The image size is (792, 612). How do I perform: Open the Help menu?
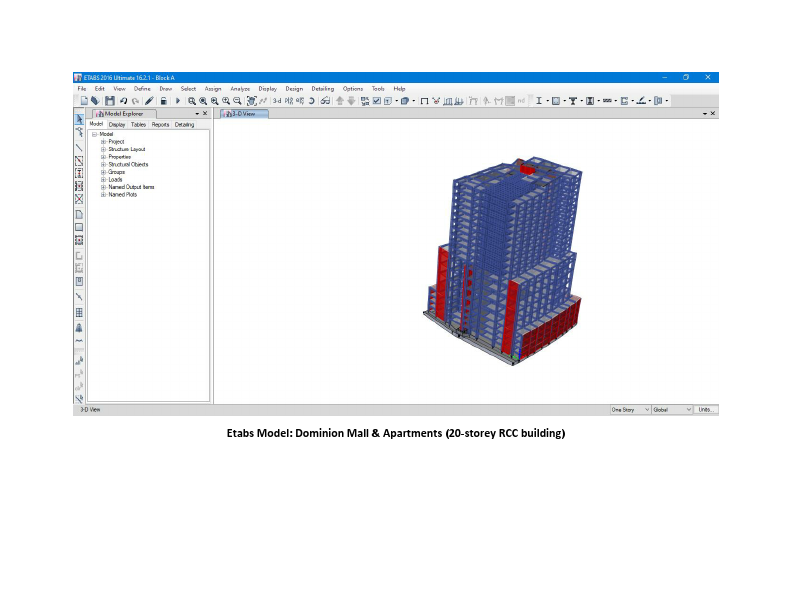coord(399,89)
